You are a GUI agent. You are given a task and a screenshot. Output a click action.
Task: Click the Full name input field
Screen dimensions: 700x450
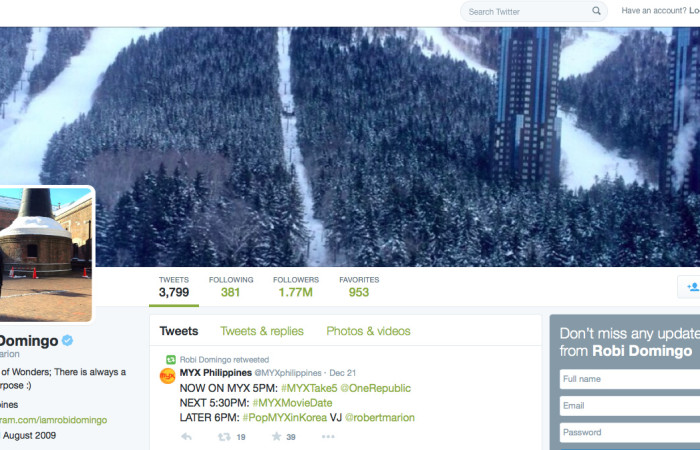[630, 379]
